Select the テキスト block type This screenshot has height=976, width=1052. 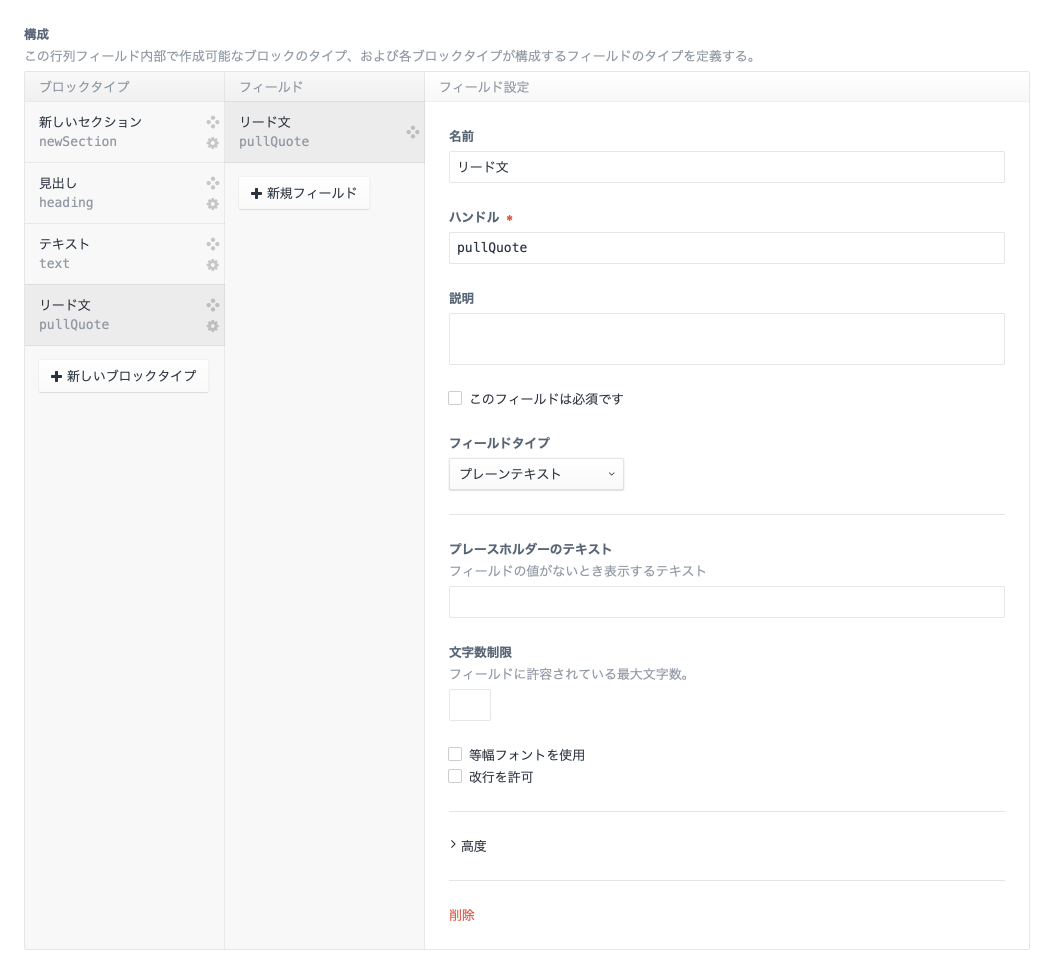[x=110, y=254]
